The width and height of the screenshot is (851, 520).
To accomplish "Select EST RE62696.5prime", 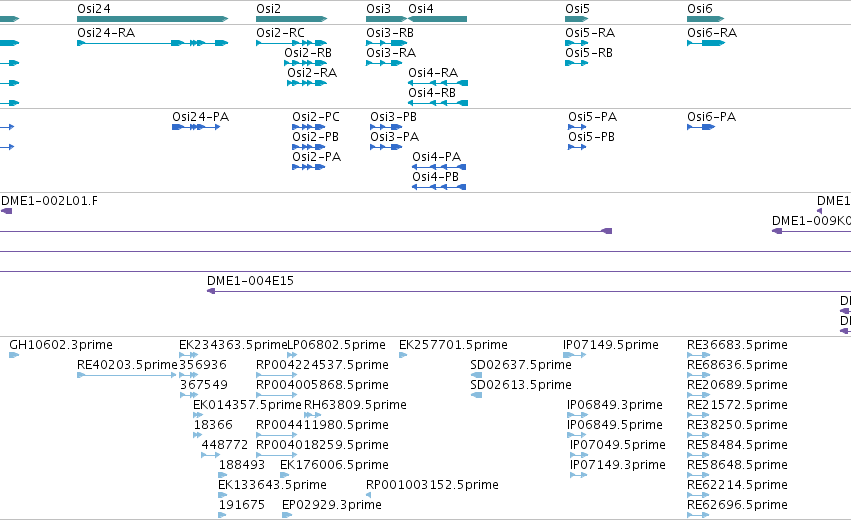I will [x=698, y=515].
